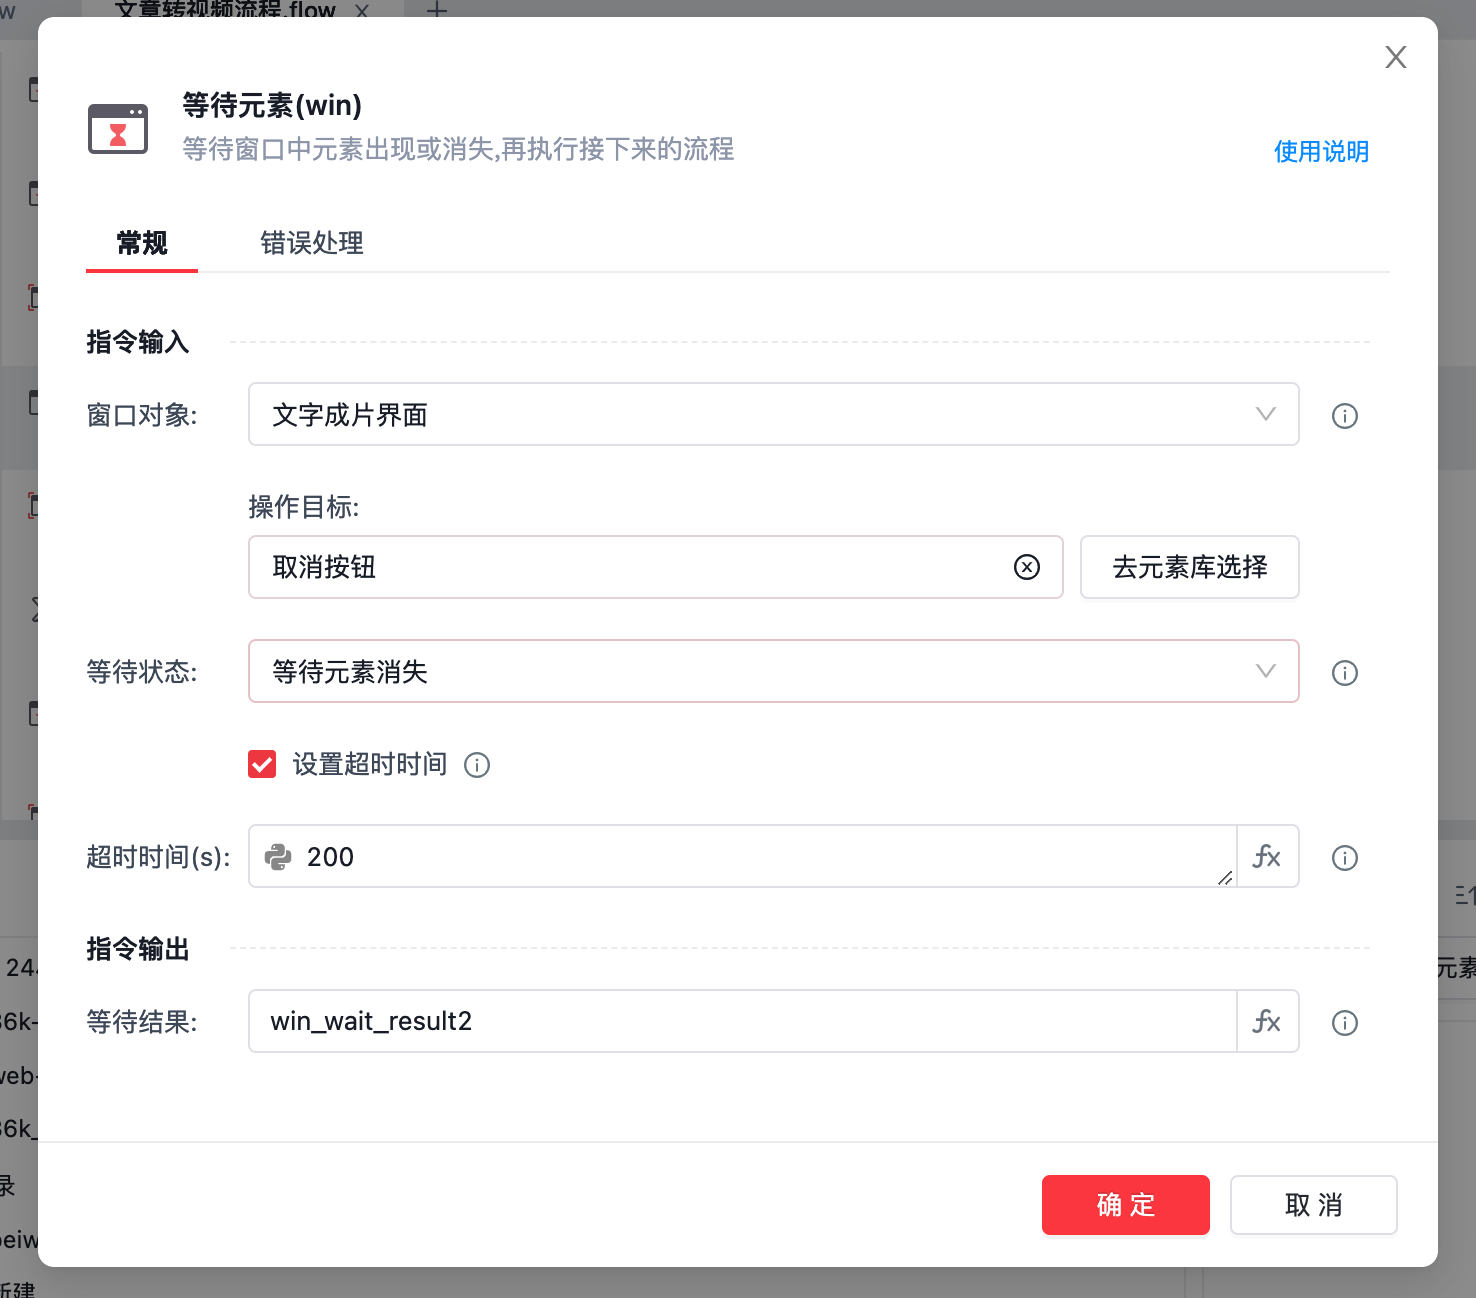Click the 确定 button
The width and height of the screenshot is (1476, 1298).
click(1125, 1205)
